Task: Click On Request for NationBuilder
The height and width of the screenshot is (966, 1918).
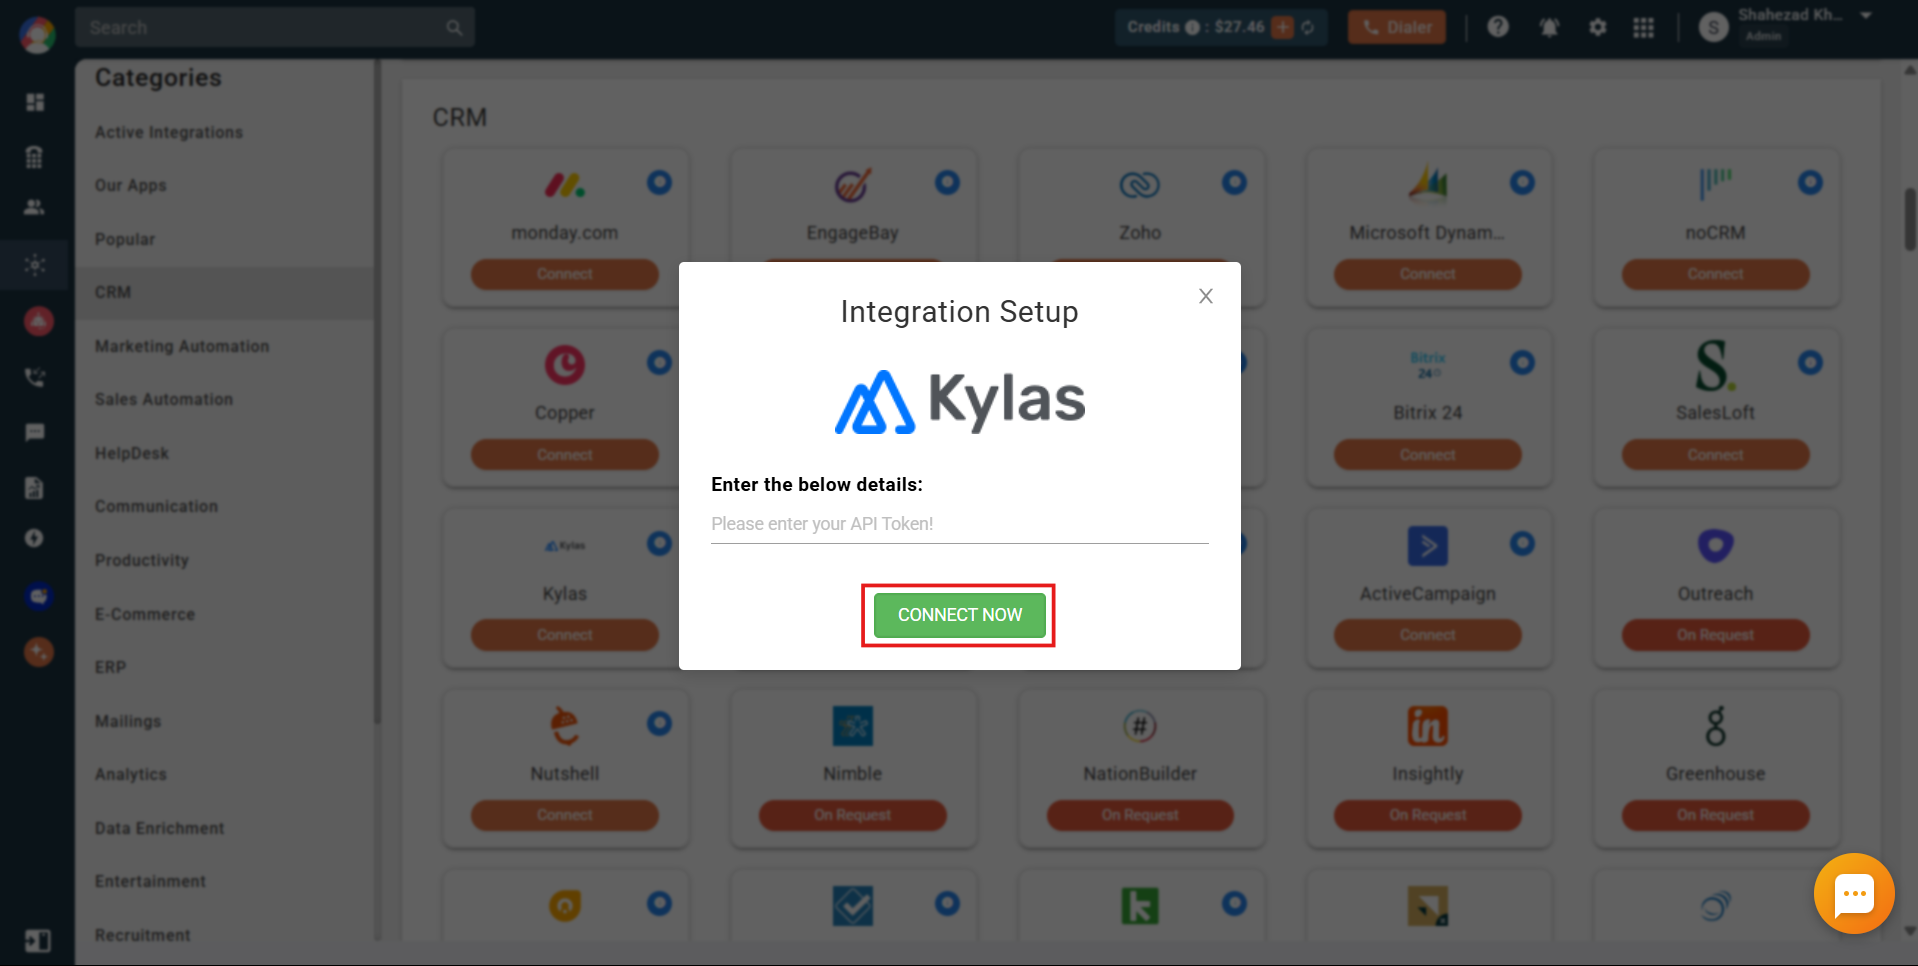Action: (x=1140, y=815)
